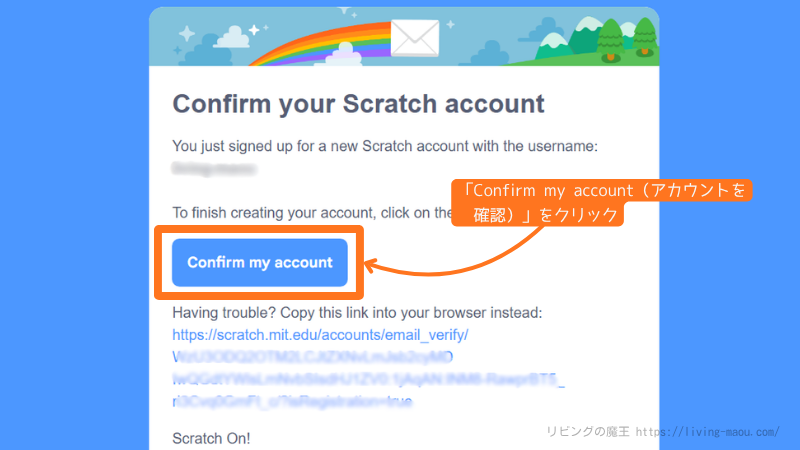Click the blurred verification token on second link line
Screen dimensions: 800x450
coord(313,357)
